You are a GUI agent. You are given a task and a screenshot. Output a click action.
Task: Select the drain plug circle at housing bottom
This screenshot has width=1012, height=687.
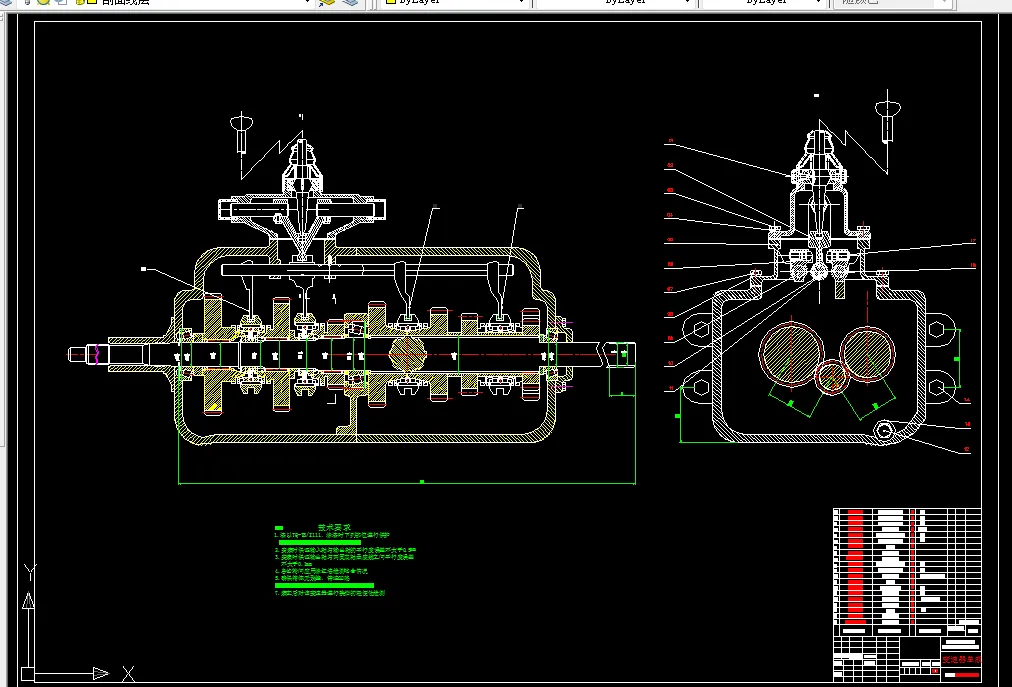(884, 430)
